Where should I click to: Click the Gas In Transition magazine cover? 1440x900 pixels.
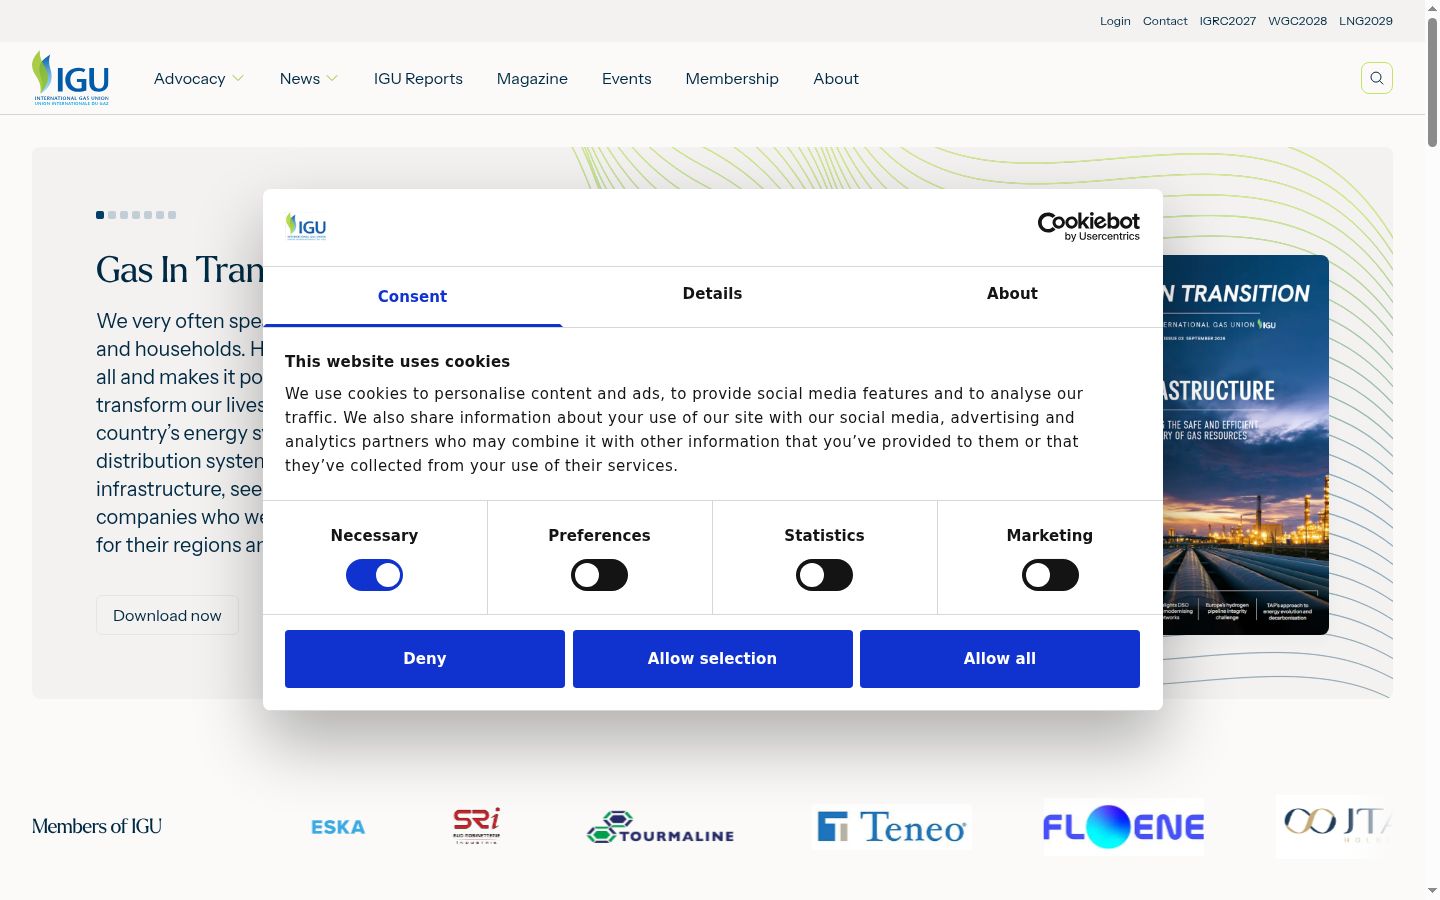1245,445
